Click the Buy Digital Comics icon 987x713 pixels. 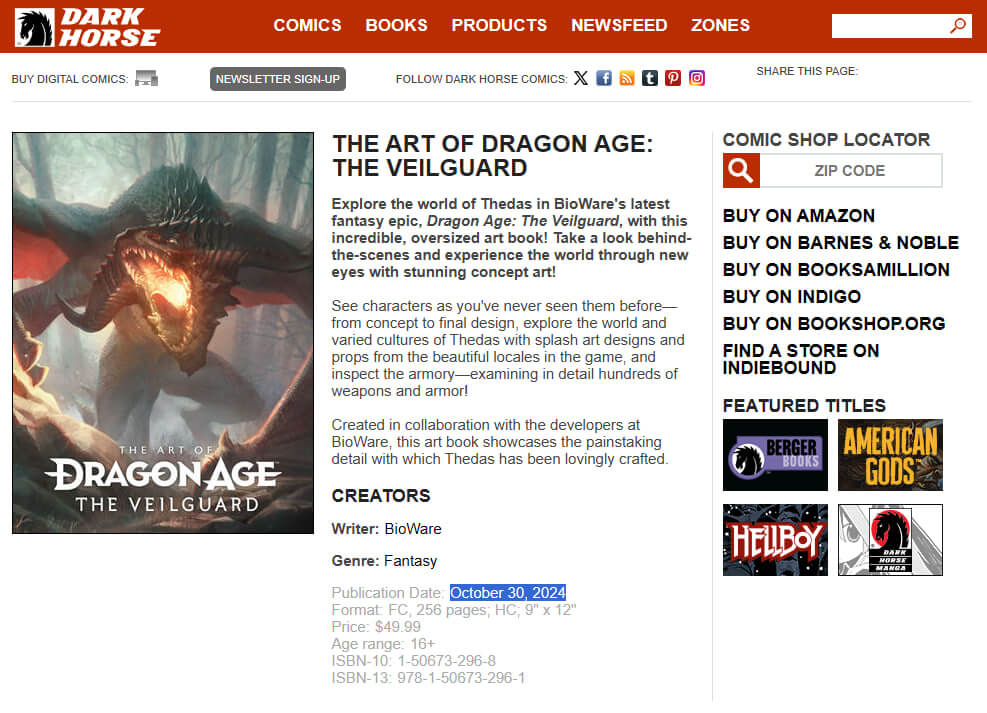point(147,79)
